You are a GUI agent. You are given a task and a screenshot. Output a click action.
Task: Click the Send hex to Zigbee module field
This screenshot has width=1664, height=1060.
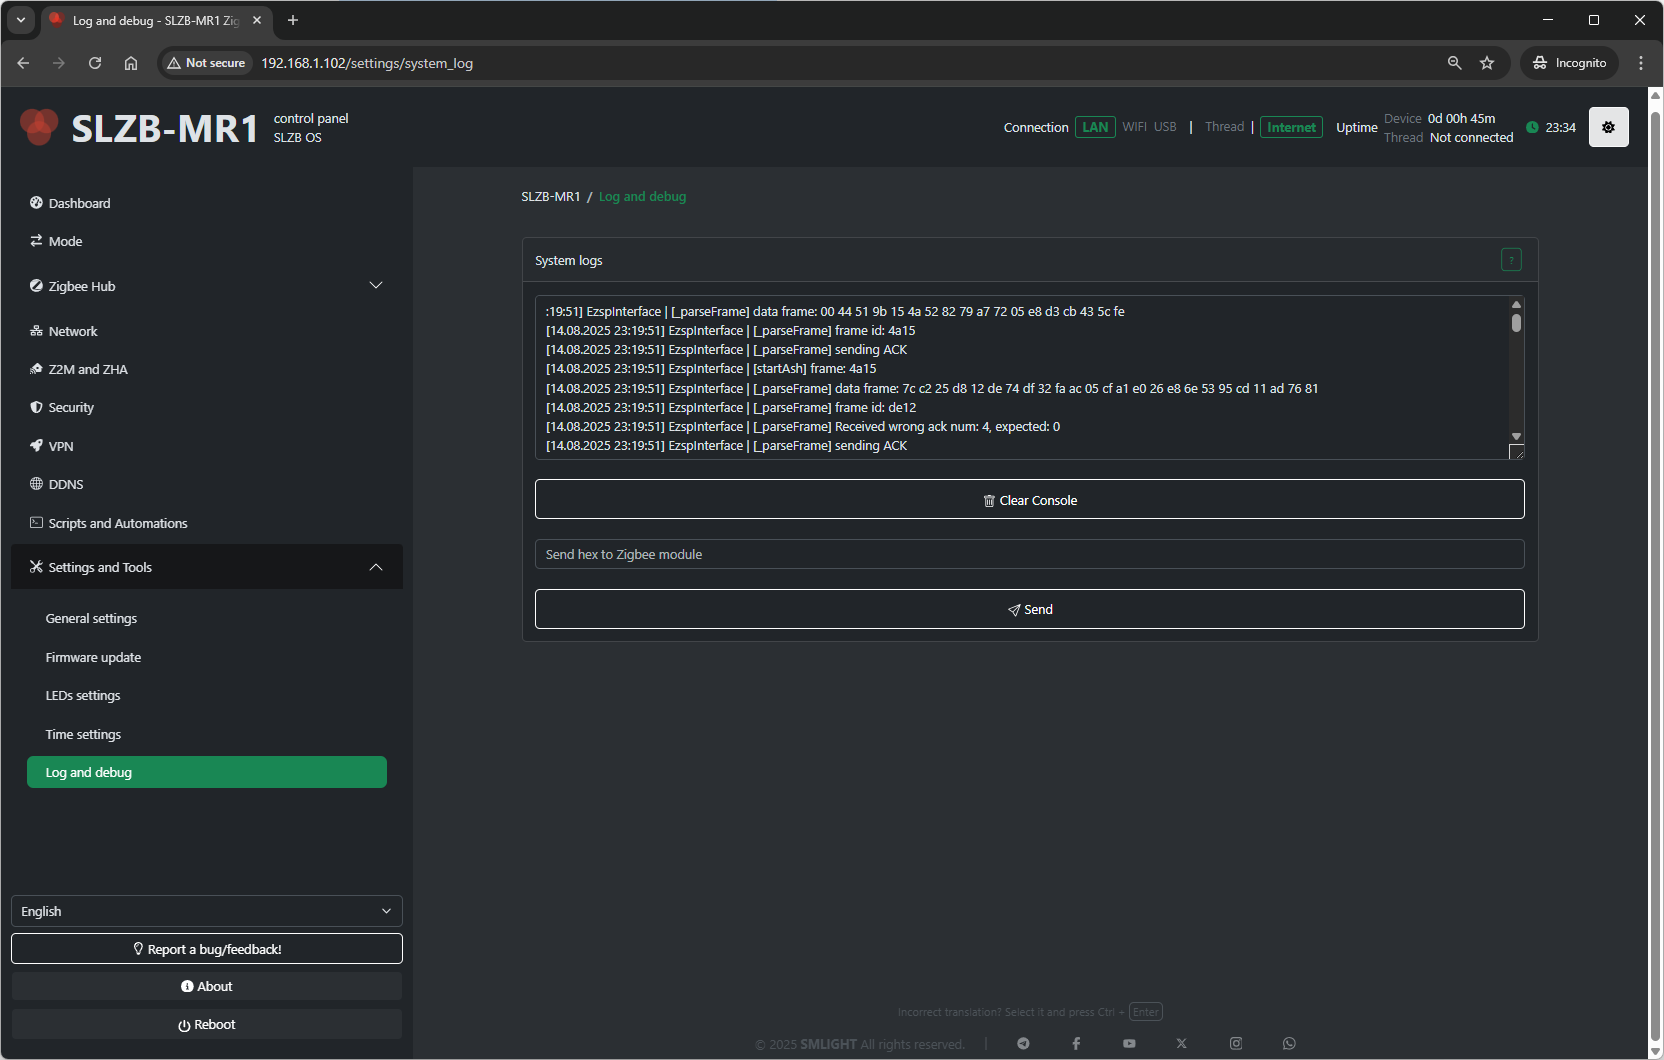point(1029,554)
